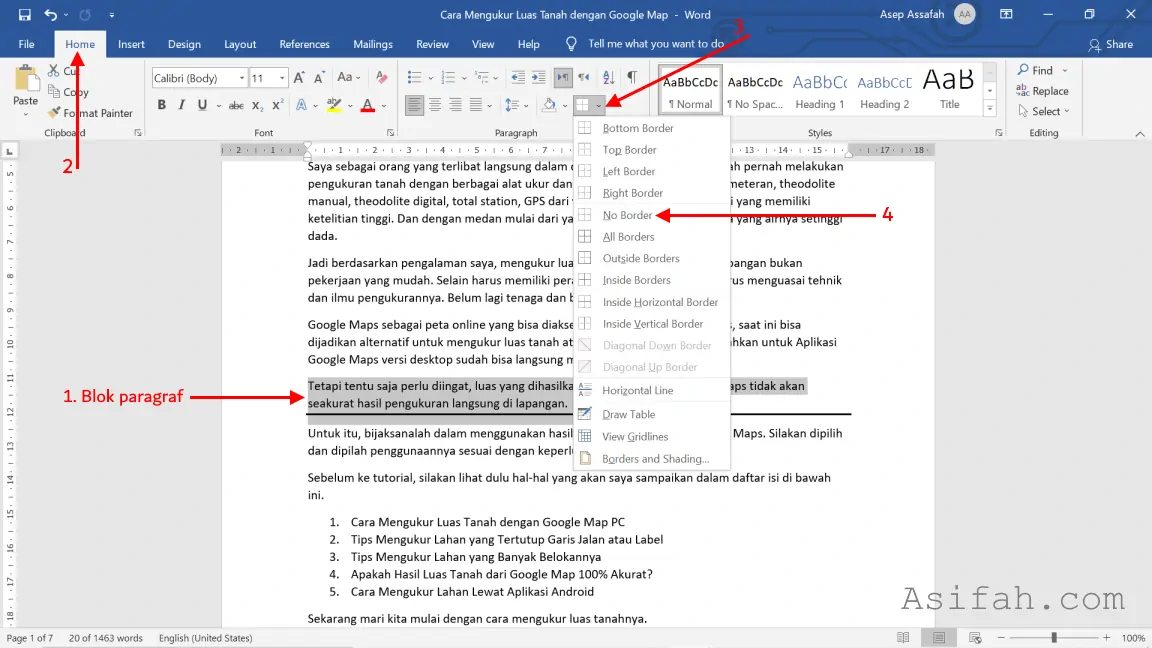This screenshot has width=1152, height=648.
Task: Click the Share button
Action: [x=1111, y=44]
